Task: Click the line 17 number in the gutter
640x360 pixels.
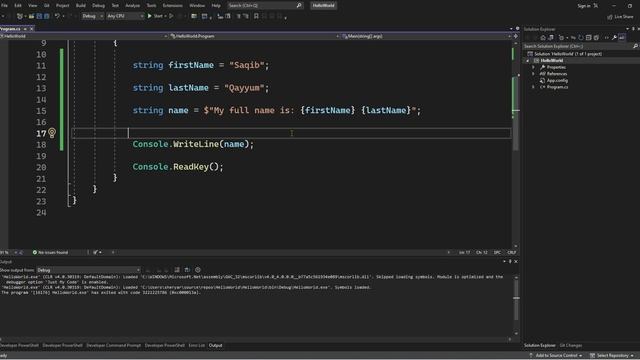Action: tap(41, 133)
